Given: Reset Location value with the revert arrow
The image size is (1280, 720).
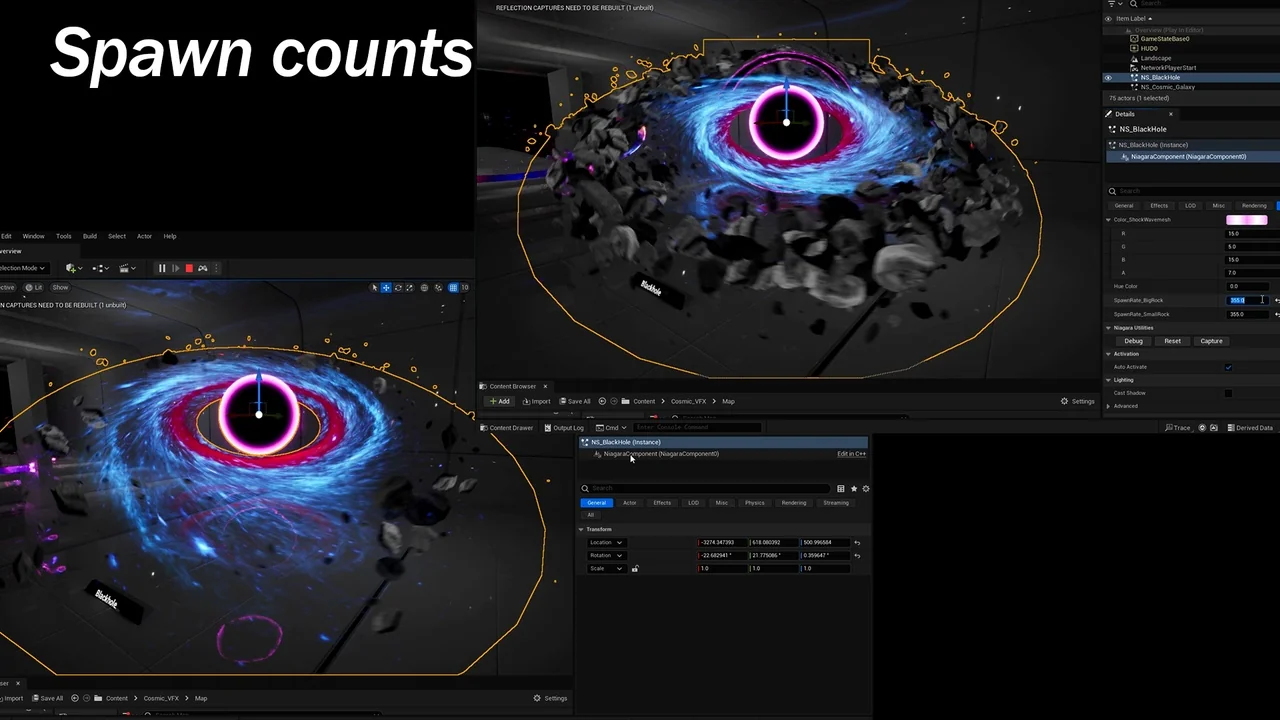Looking at the screenshot, I should 857,543.
